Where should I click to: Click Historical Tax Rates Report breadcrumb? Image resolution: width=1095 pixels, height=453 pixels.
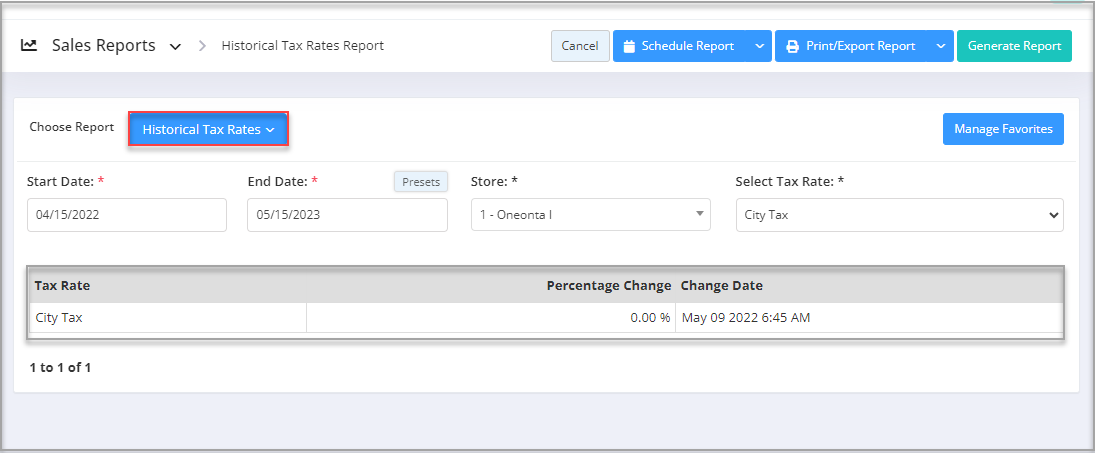click(302, 46)
